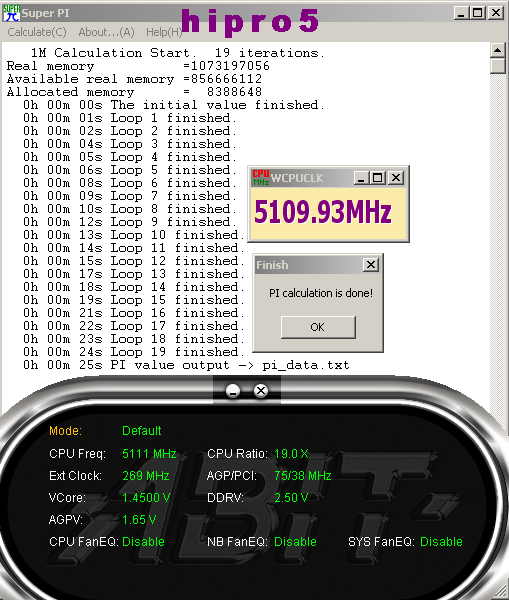Open the About...(A) menu

pyautogui.click(x=106, y=32)
